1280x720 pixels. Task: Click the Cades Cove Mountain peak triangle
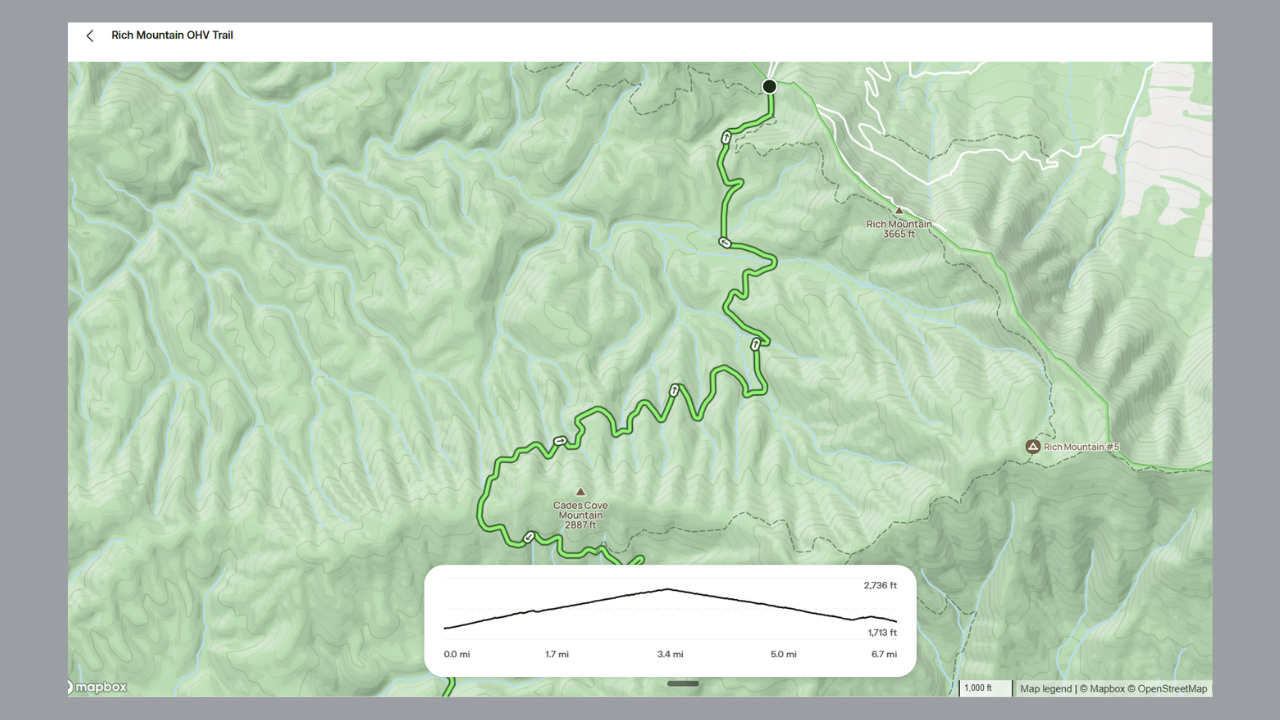[x=580, y=492]
